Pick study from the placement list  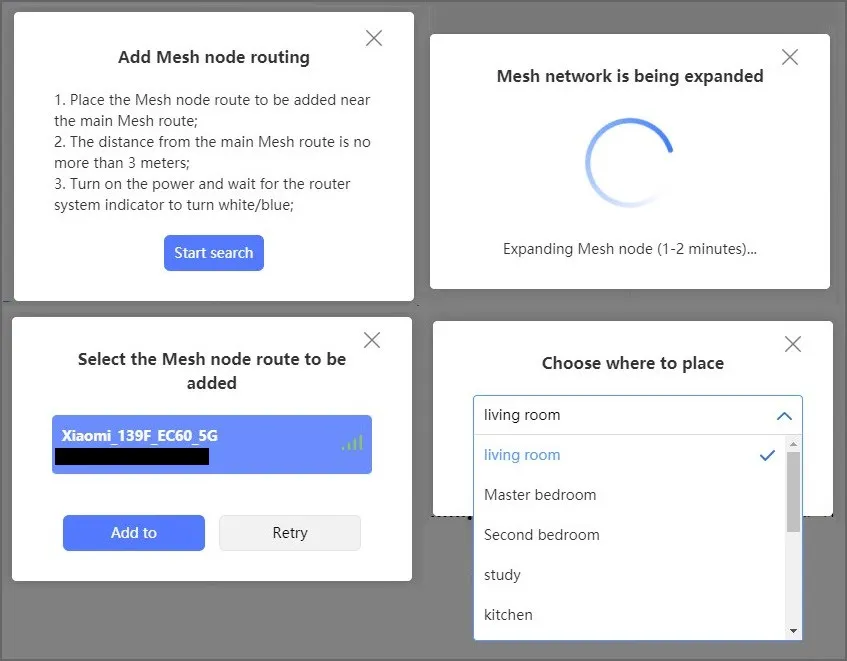503,575
